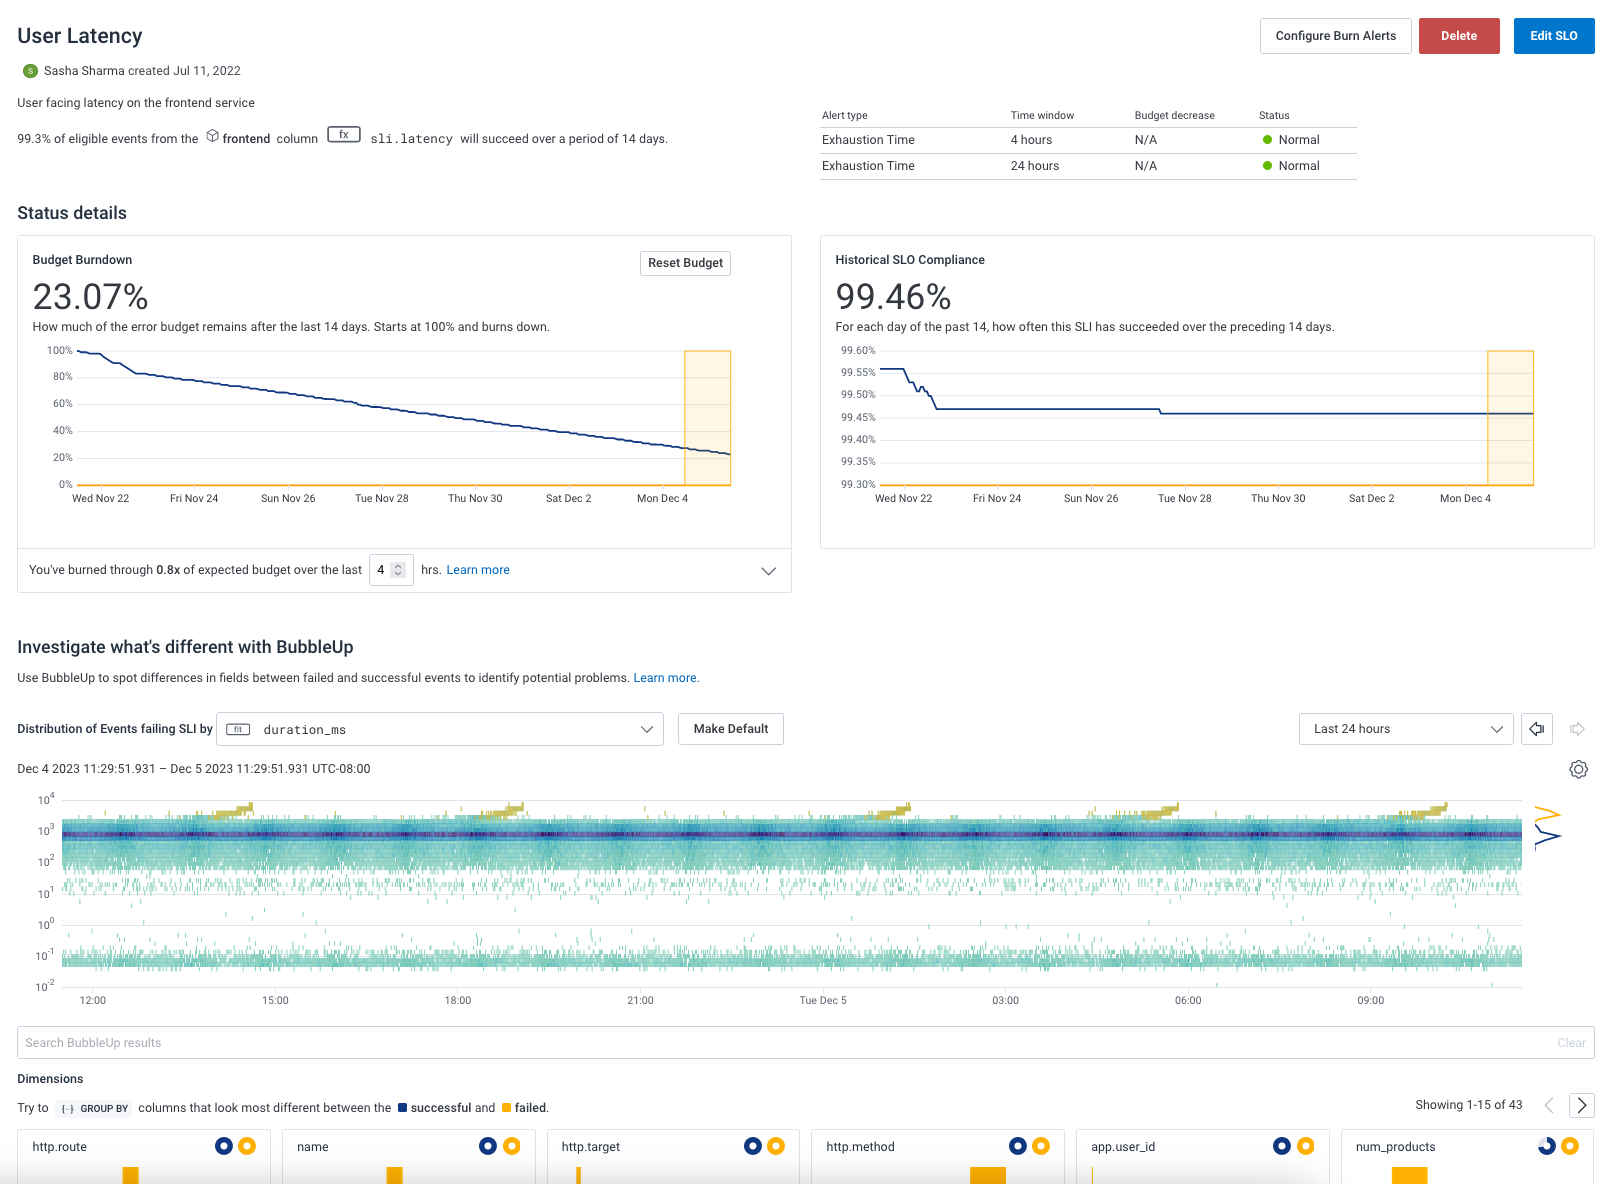
Task: Click the 23.07% budget remaining value
Action: coord(90,297)
